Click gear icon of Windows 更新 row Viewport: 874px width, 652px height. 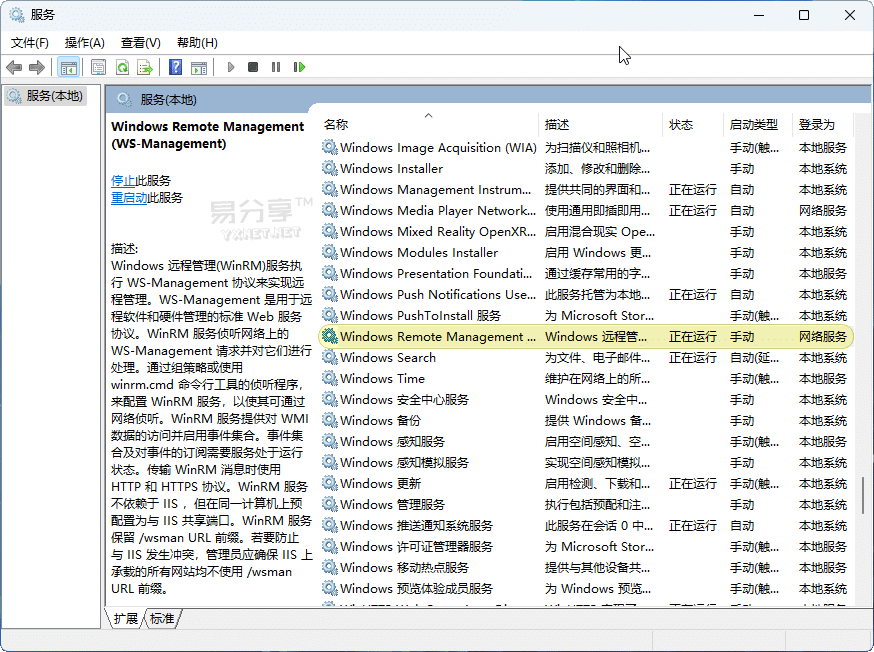coord(330,483)
